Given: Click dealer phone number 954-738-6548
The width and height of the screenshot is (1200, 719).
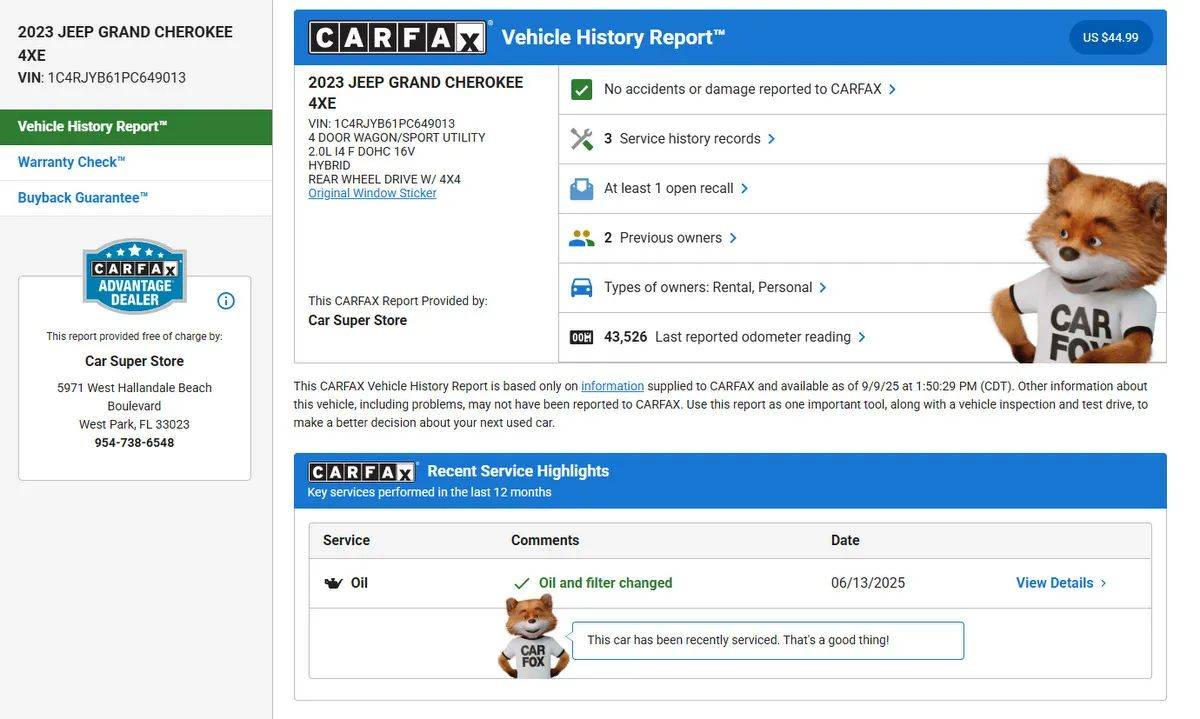Looking at the screenshot, I should point(134,443).
